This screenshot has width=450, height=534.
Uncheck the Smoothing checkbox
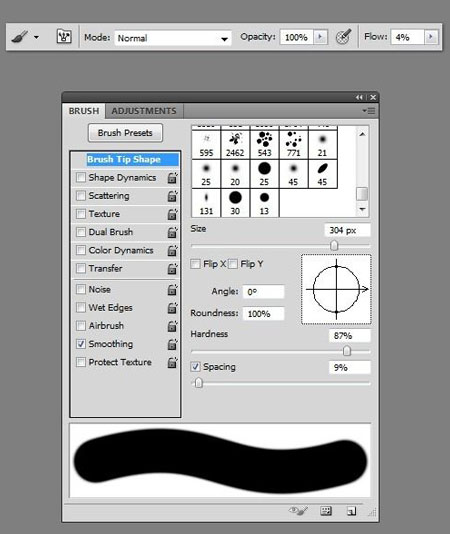coord(81,344)
